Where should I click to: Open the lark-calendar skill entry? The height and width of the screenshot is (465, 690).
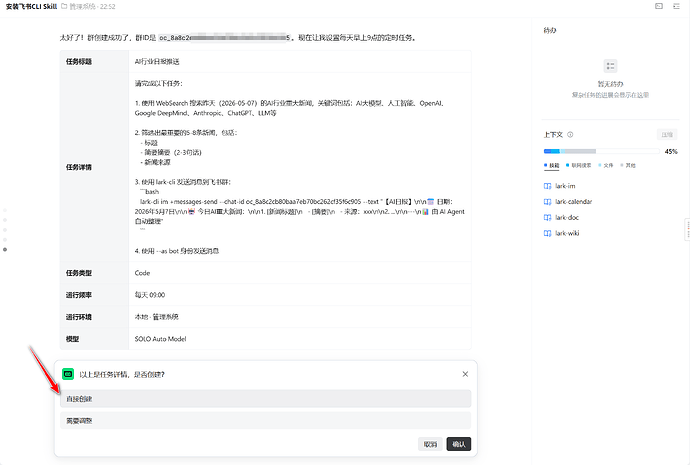click(x=568, y=202)
